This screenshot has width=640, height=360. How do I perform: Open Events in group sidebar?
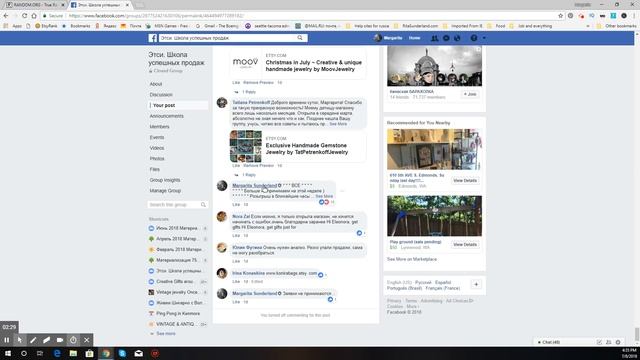pyautogui.click(x=157, y=137)
